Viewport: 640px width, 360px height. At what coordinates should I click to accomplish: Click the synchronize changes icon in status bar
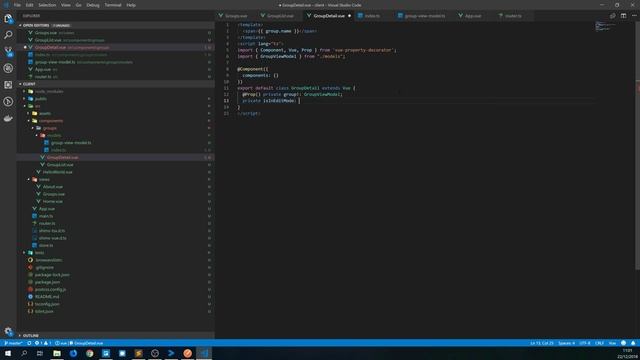click(29, 343)
